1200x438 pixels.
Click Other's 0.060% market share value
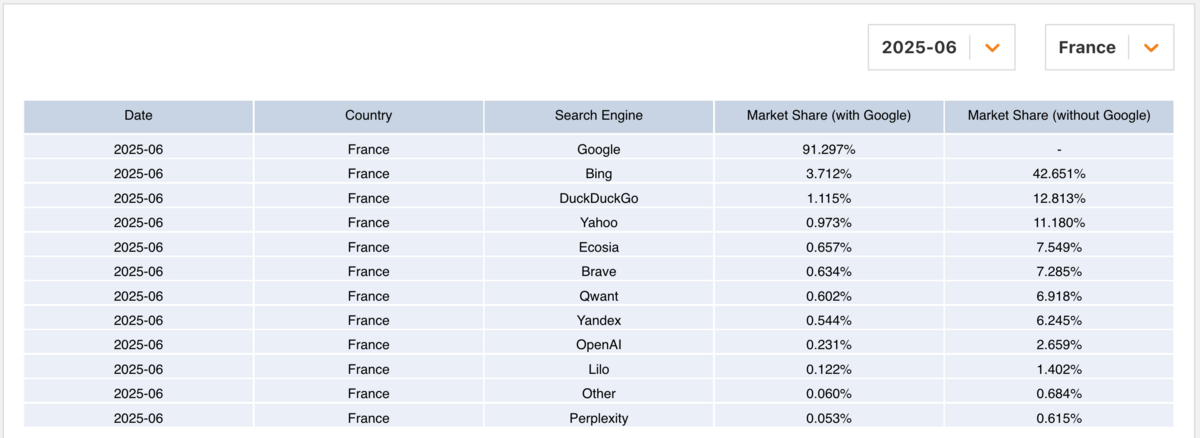[x=829, y=394]
